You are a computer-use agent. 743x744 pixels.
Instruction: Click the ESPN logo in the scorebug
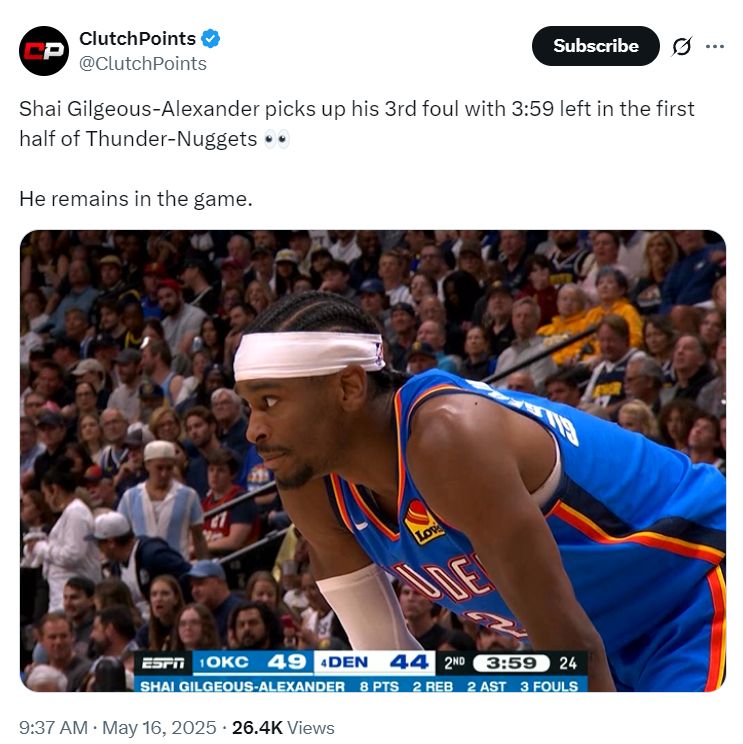pos(163,663)
